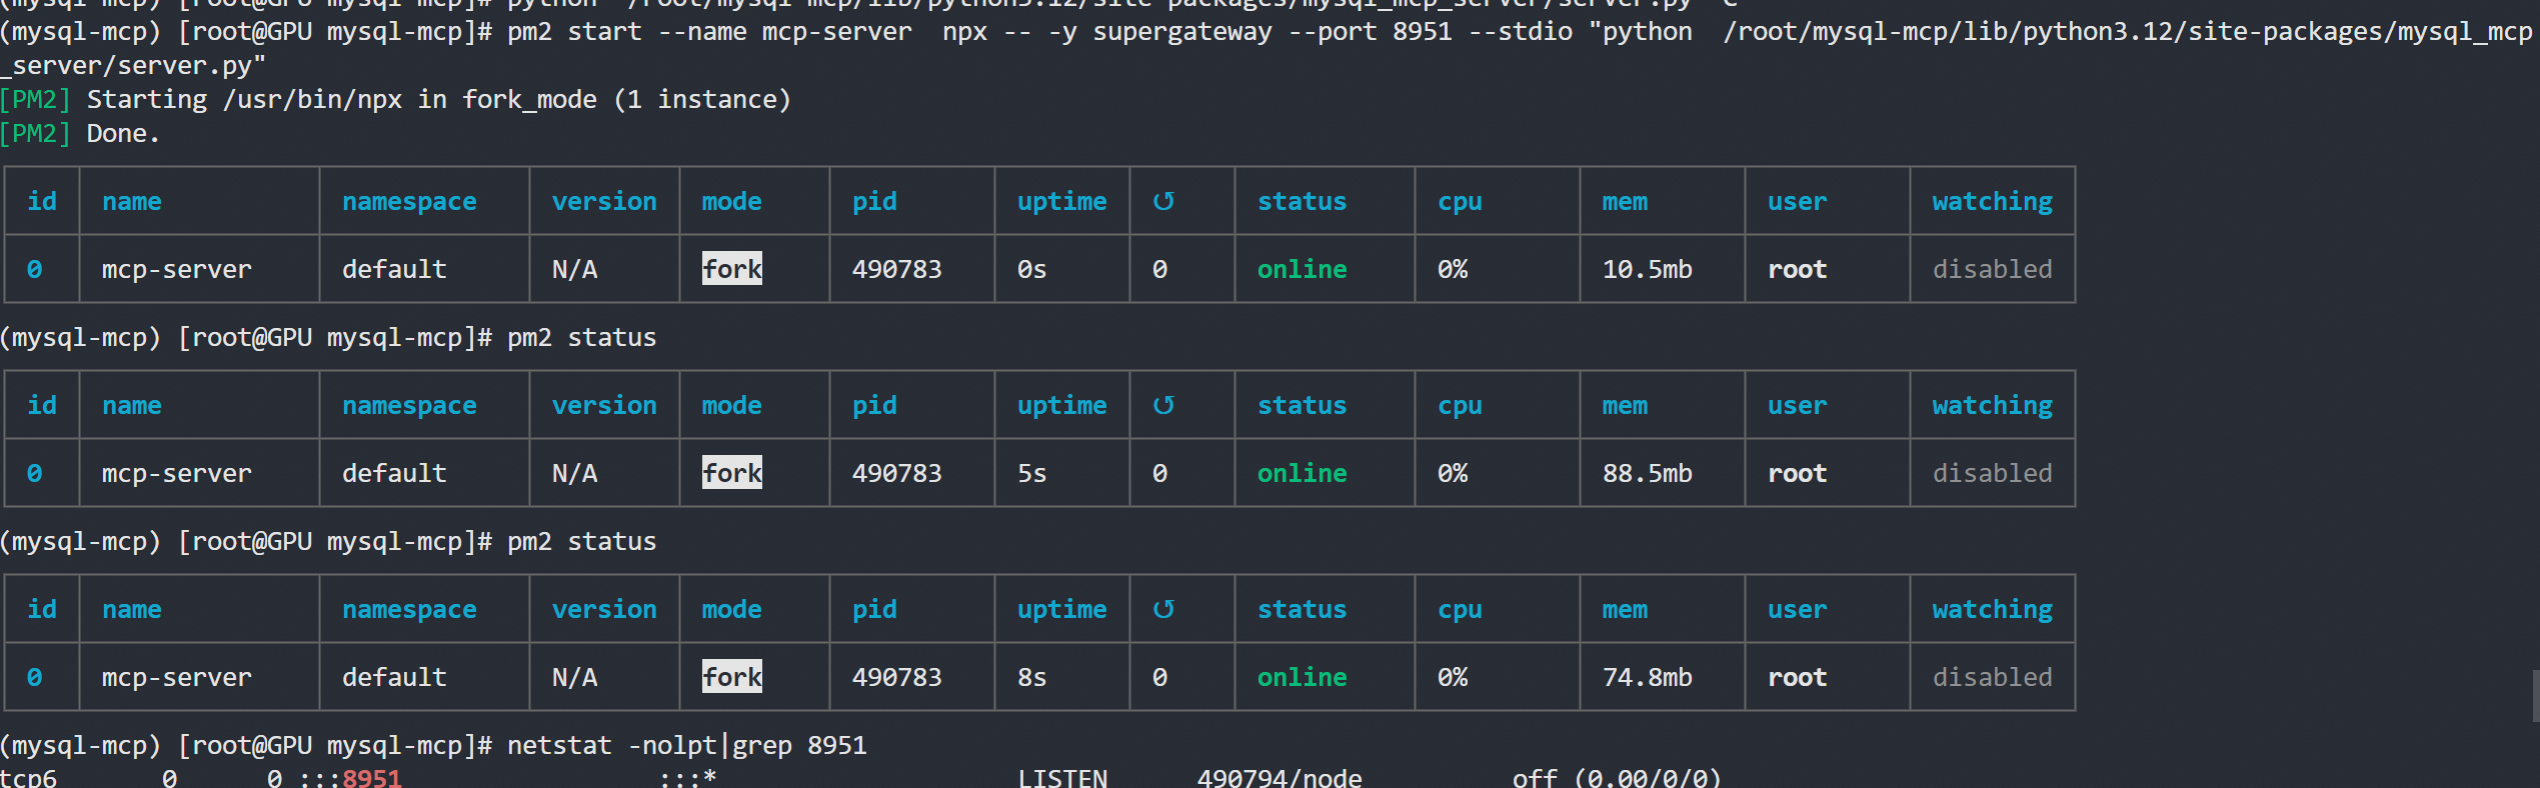Click "pm2 status" command above the 74.8mb table

pyautogui.click(x=582, y=541)
